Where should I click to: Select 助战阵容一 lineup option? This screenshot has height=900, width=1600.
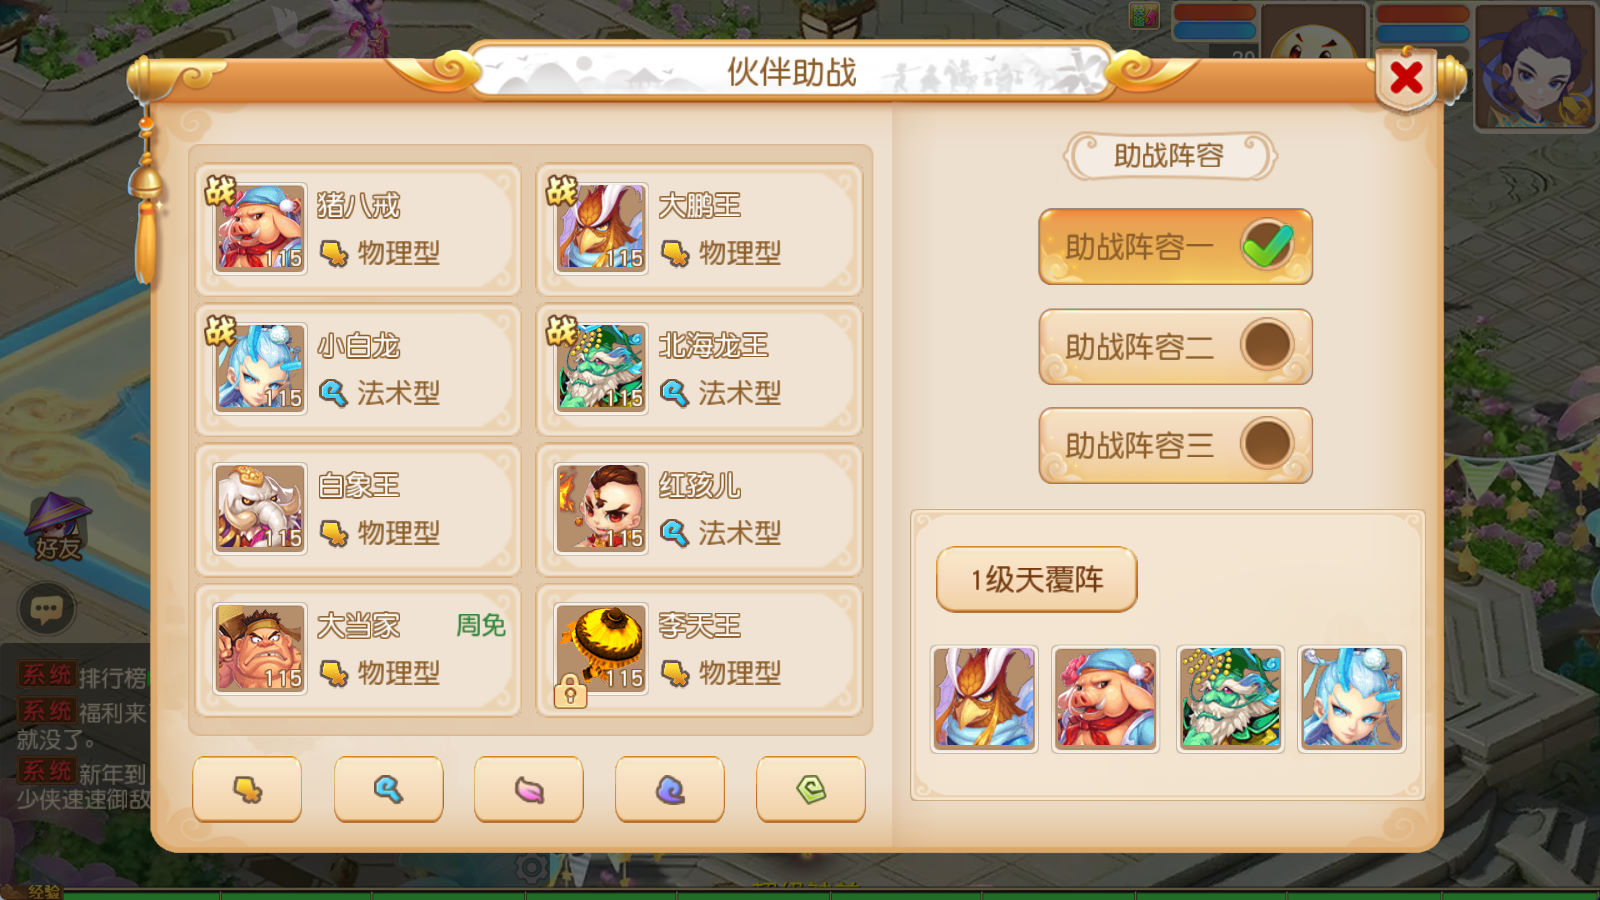(x=1175, y=247)
